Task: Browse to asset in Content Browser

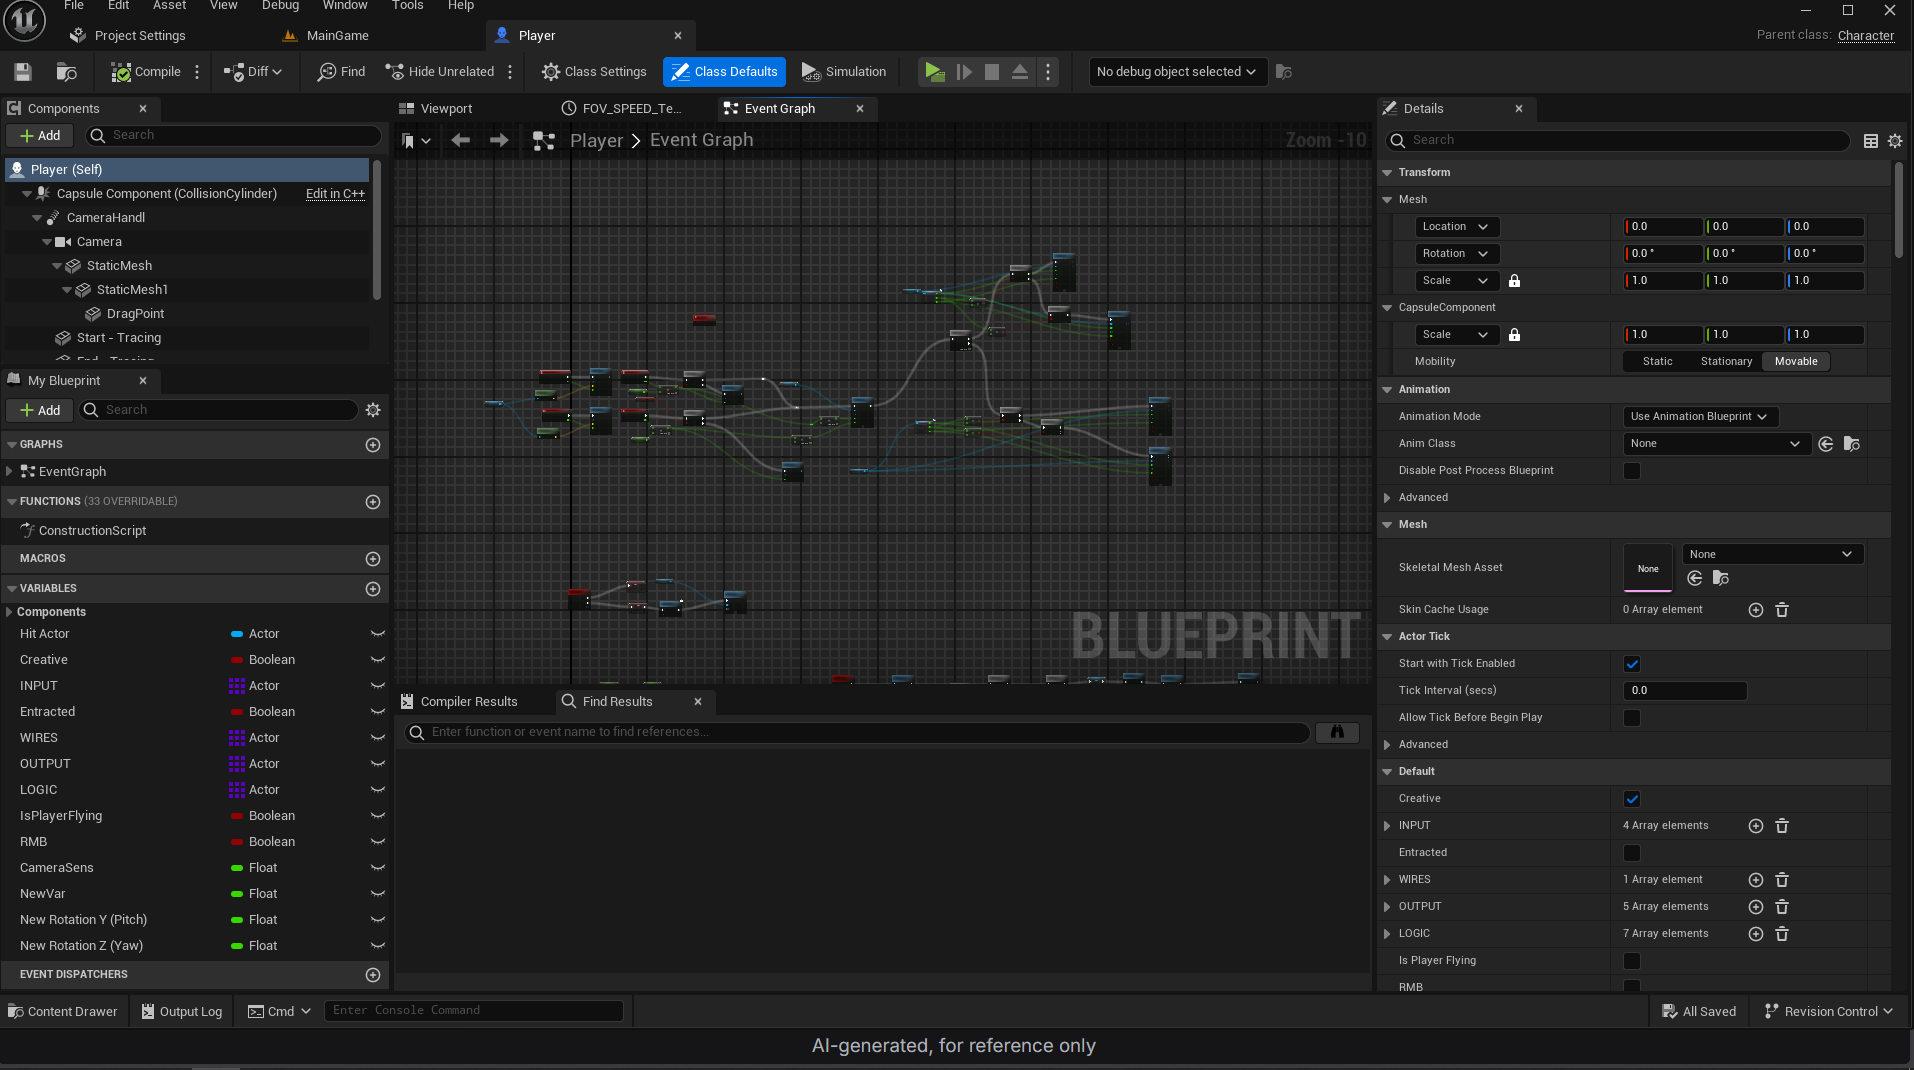Action: tap(67, 72)
